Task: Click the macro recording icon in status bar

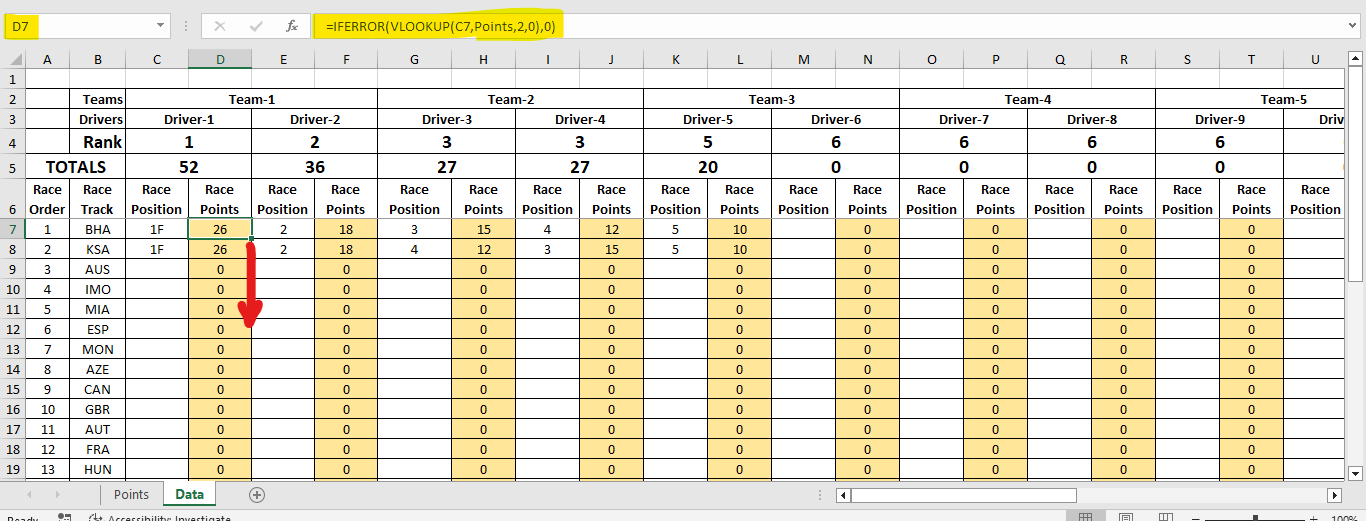Action: (x=64, y=517)
